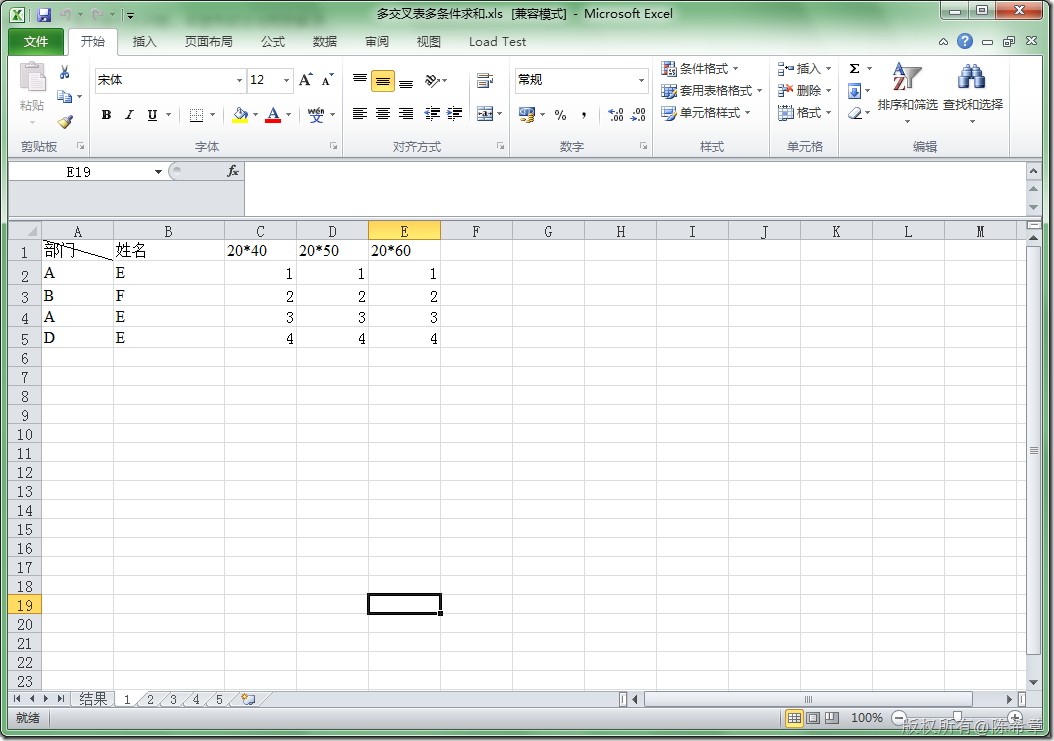Open the 常规 number format dropdown
Viewport: 1054px width, 741px height.
[x=641, y=80]
